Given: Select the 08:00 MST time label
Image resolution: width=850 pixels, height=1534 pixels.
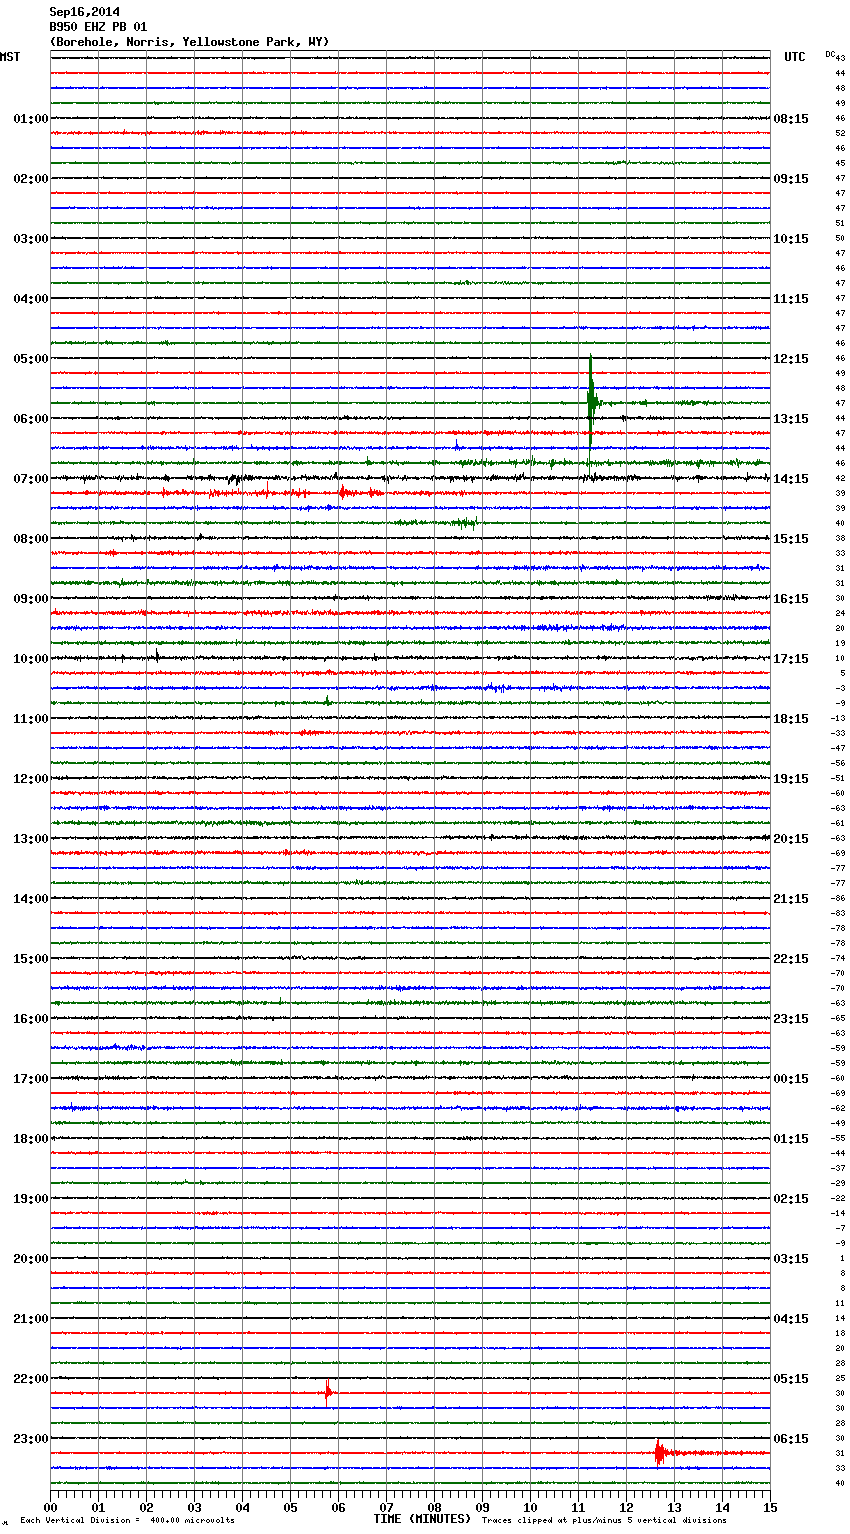Looking at the screenshot, I should [x=31, y=539].
